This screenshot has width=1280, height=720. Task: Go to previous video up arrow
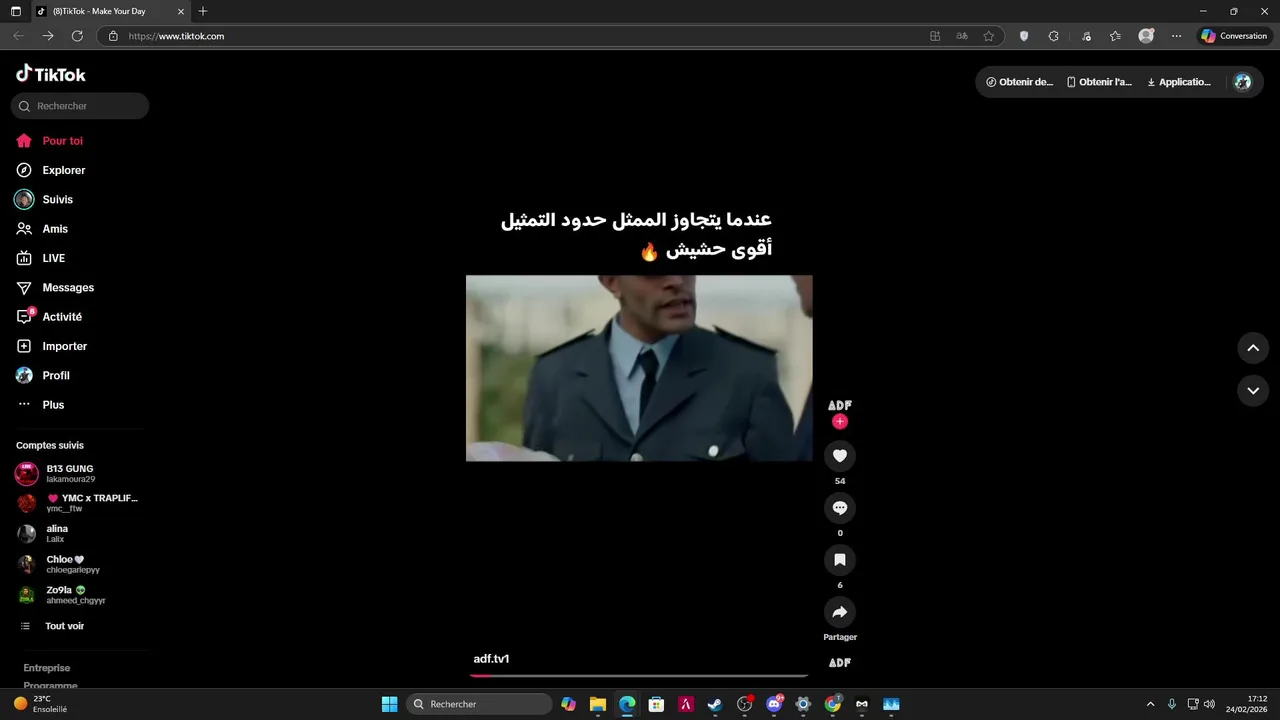point(1253,348)
